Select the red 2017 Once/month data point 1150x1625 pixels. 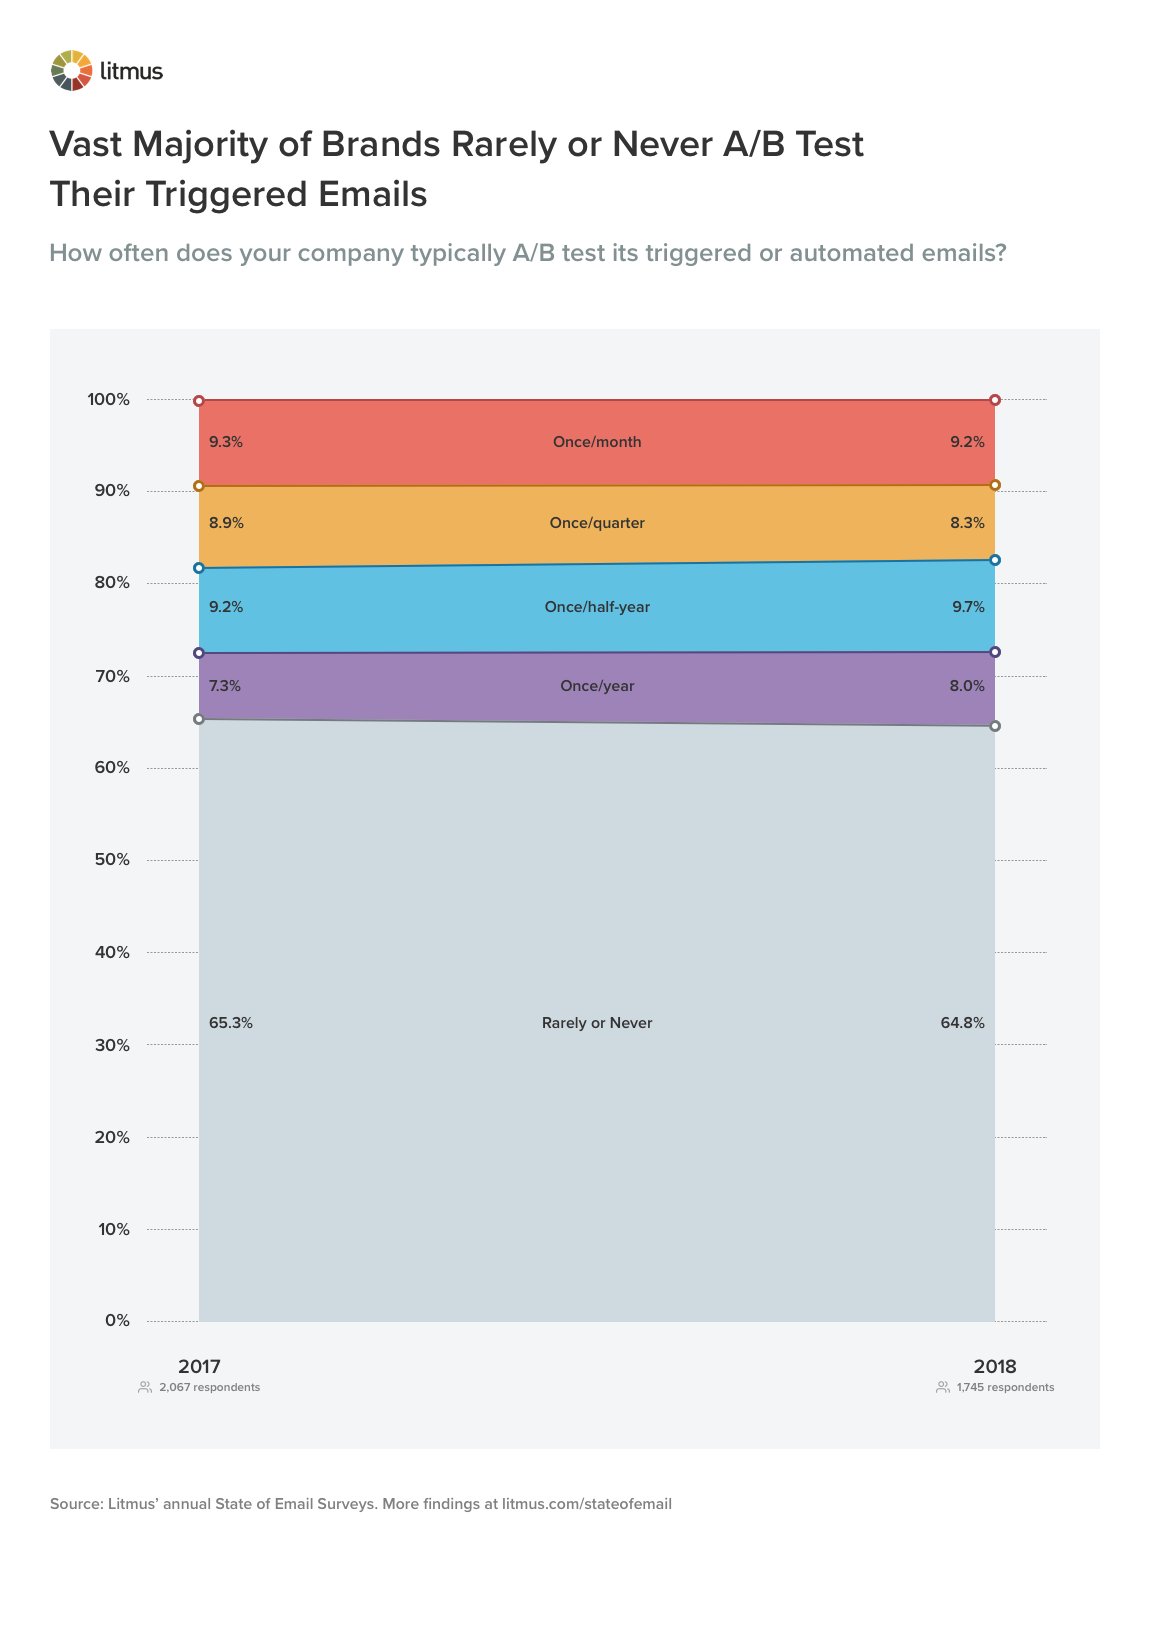click(199, 401)
